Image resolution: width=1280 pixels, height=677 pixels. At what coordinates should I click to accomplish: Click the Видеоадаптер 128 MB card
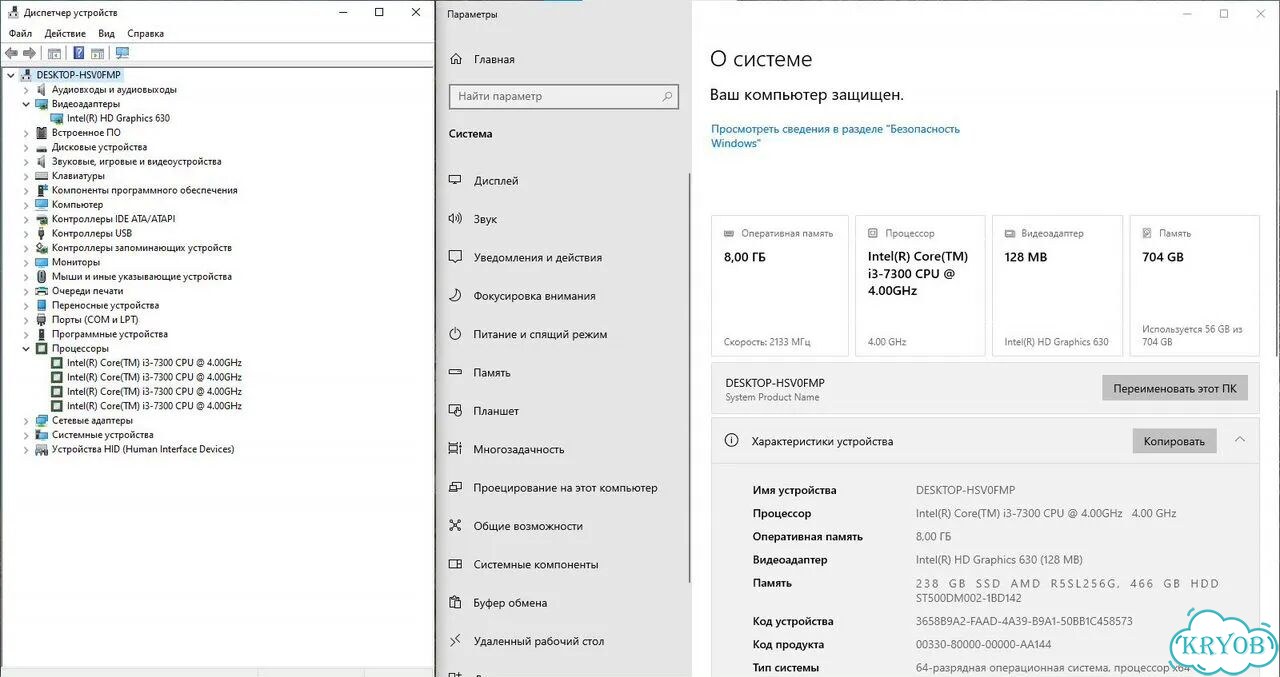(1059, 286)
